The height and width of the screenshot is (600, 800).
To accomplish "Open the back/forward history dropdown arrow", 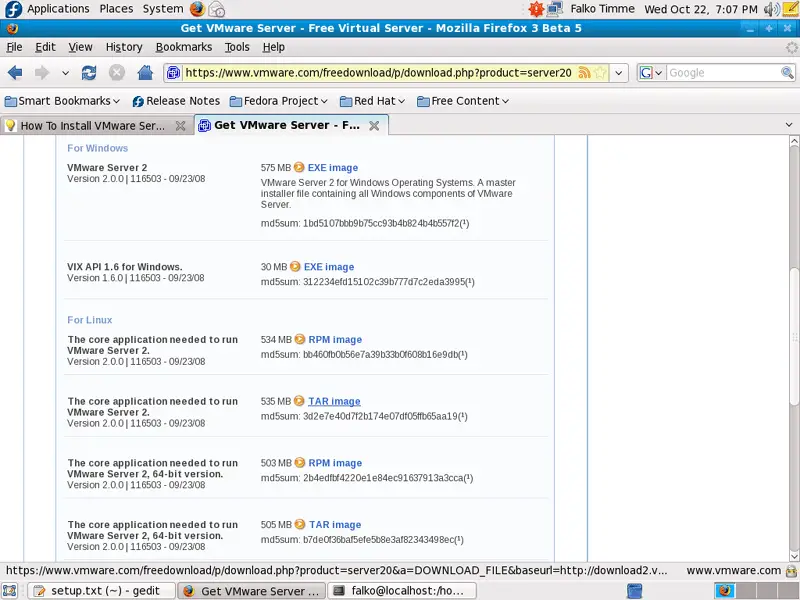I will [65, 73].
